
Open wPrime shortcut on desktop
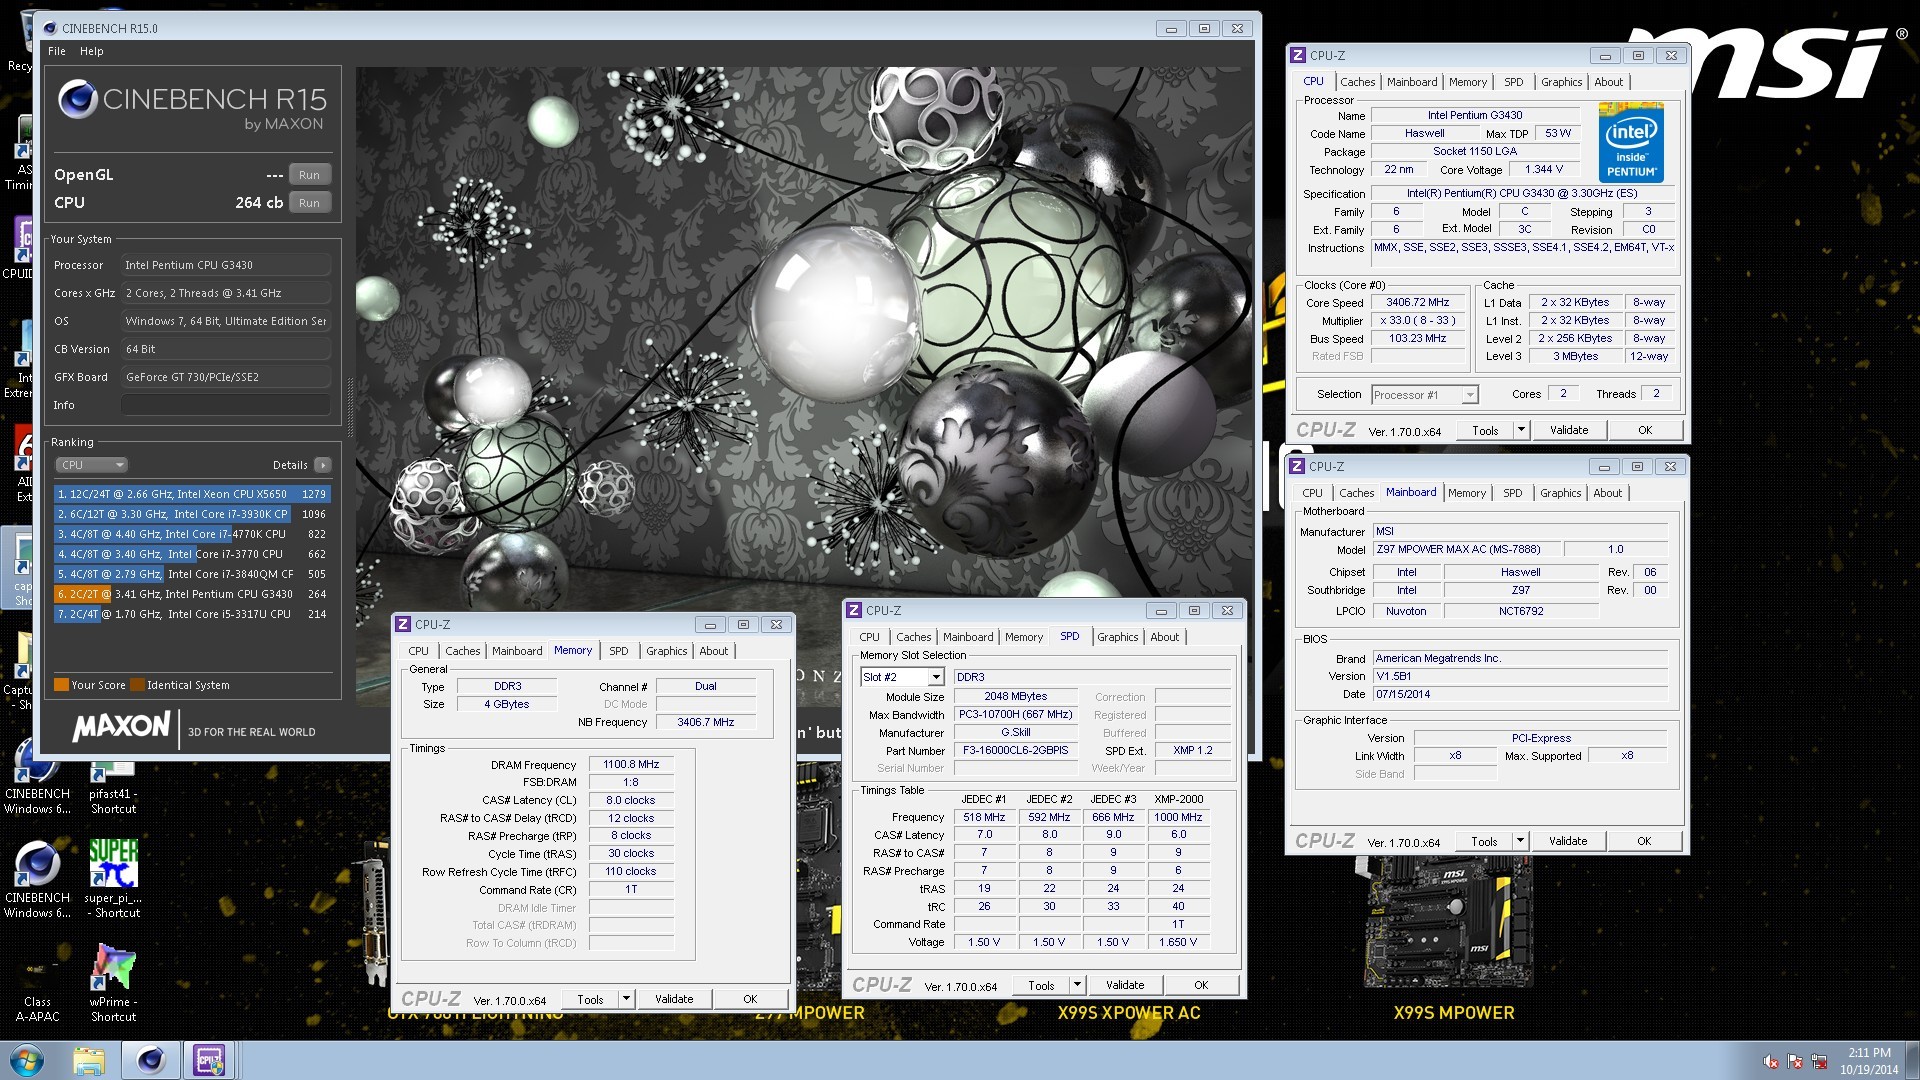click(x=113, y=982)
